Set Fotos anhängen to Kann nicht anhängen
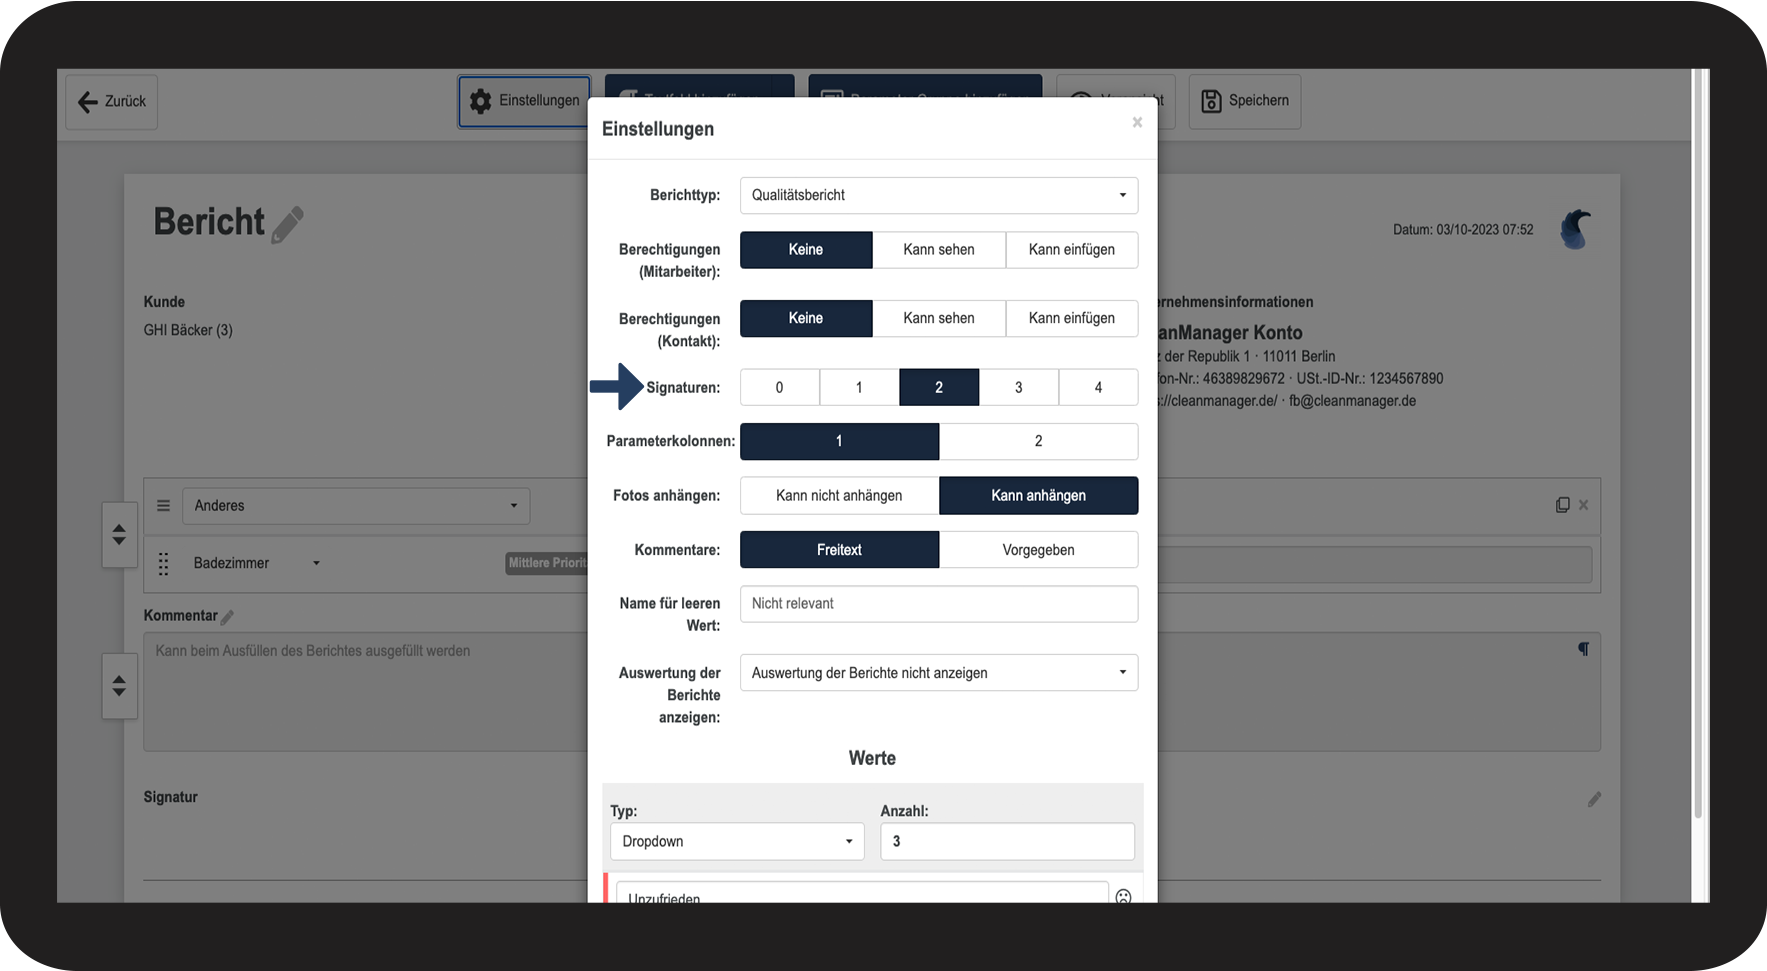This screenshot has height=971, width=1767. pyautogui.click(x=839, y=496)
